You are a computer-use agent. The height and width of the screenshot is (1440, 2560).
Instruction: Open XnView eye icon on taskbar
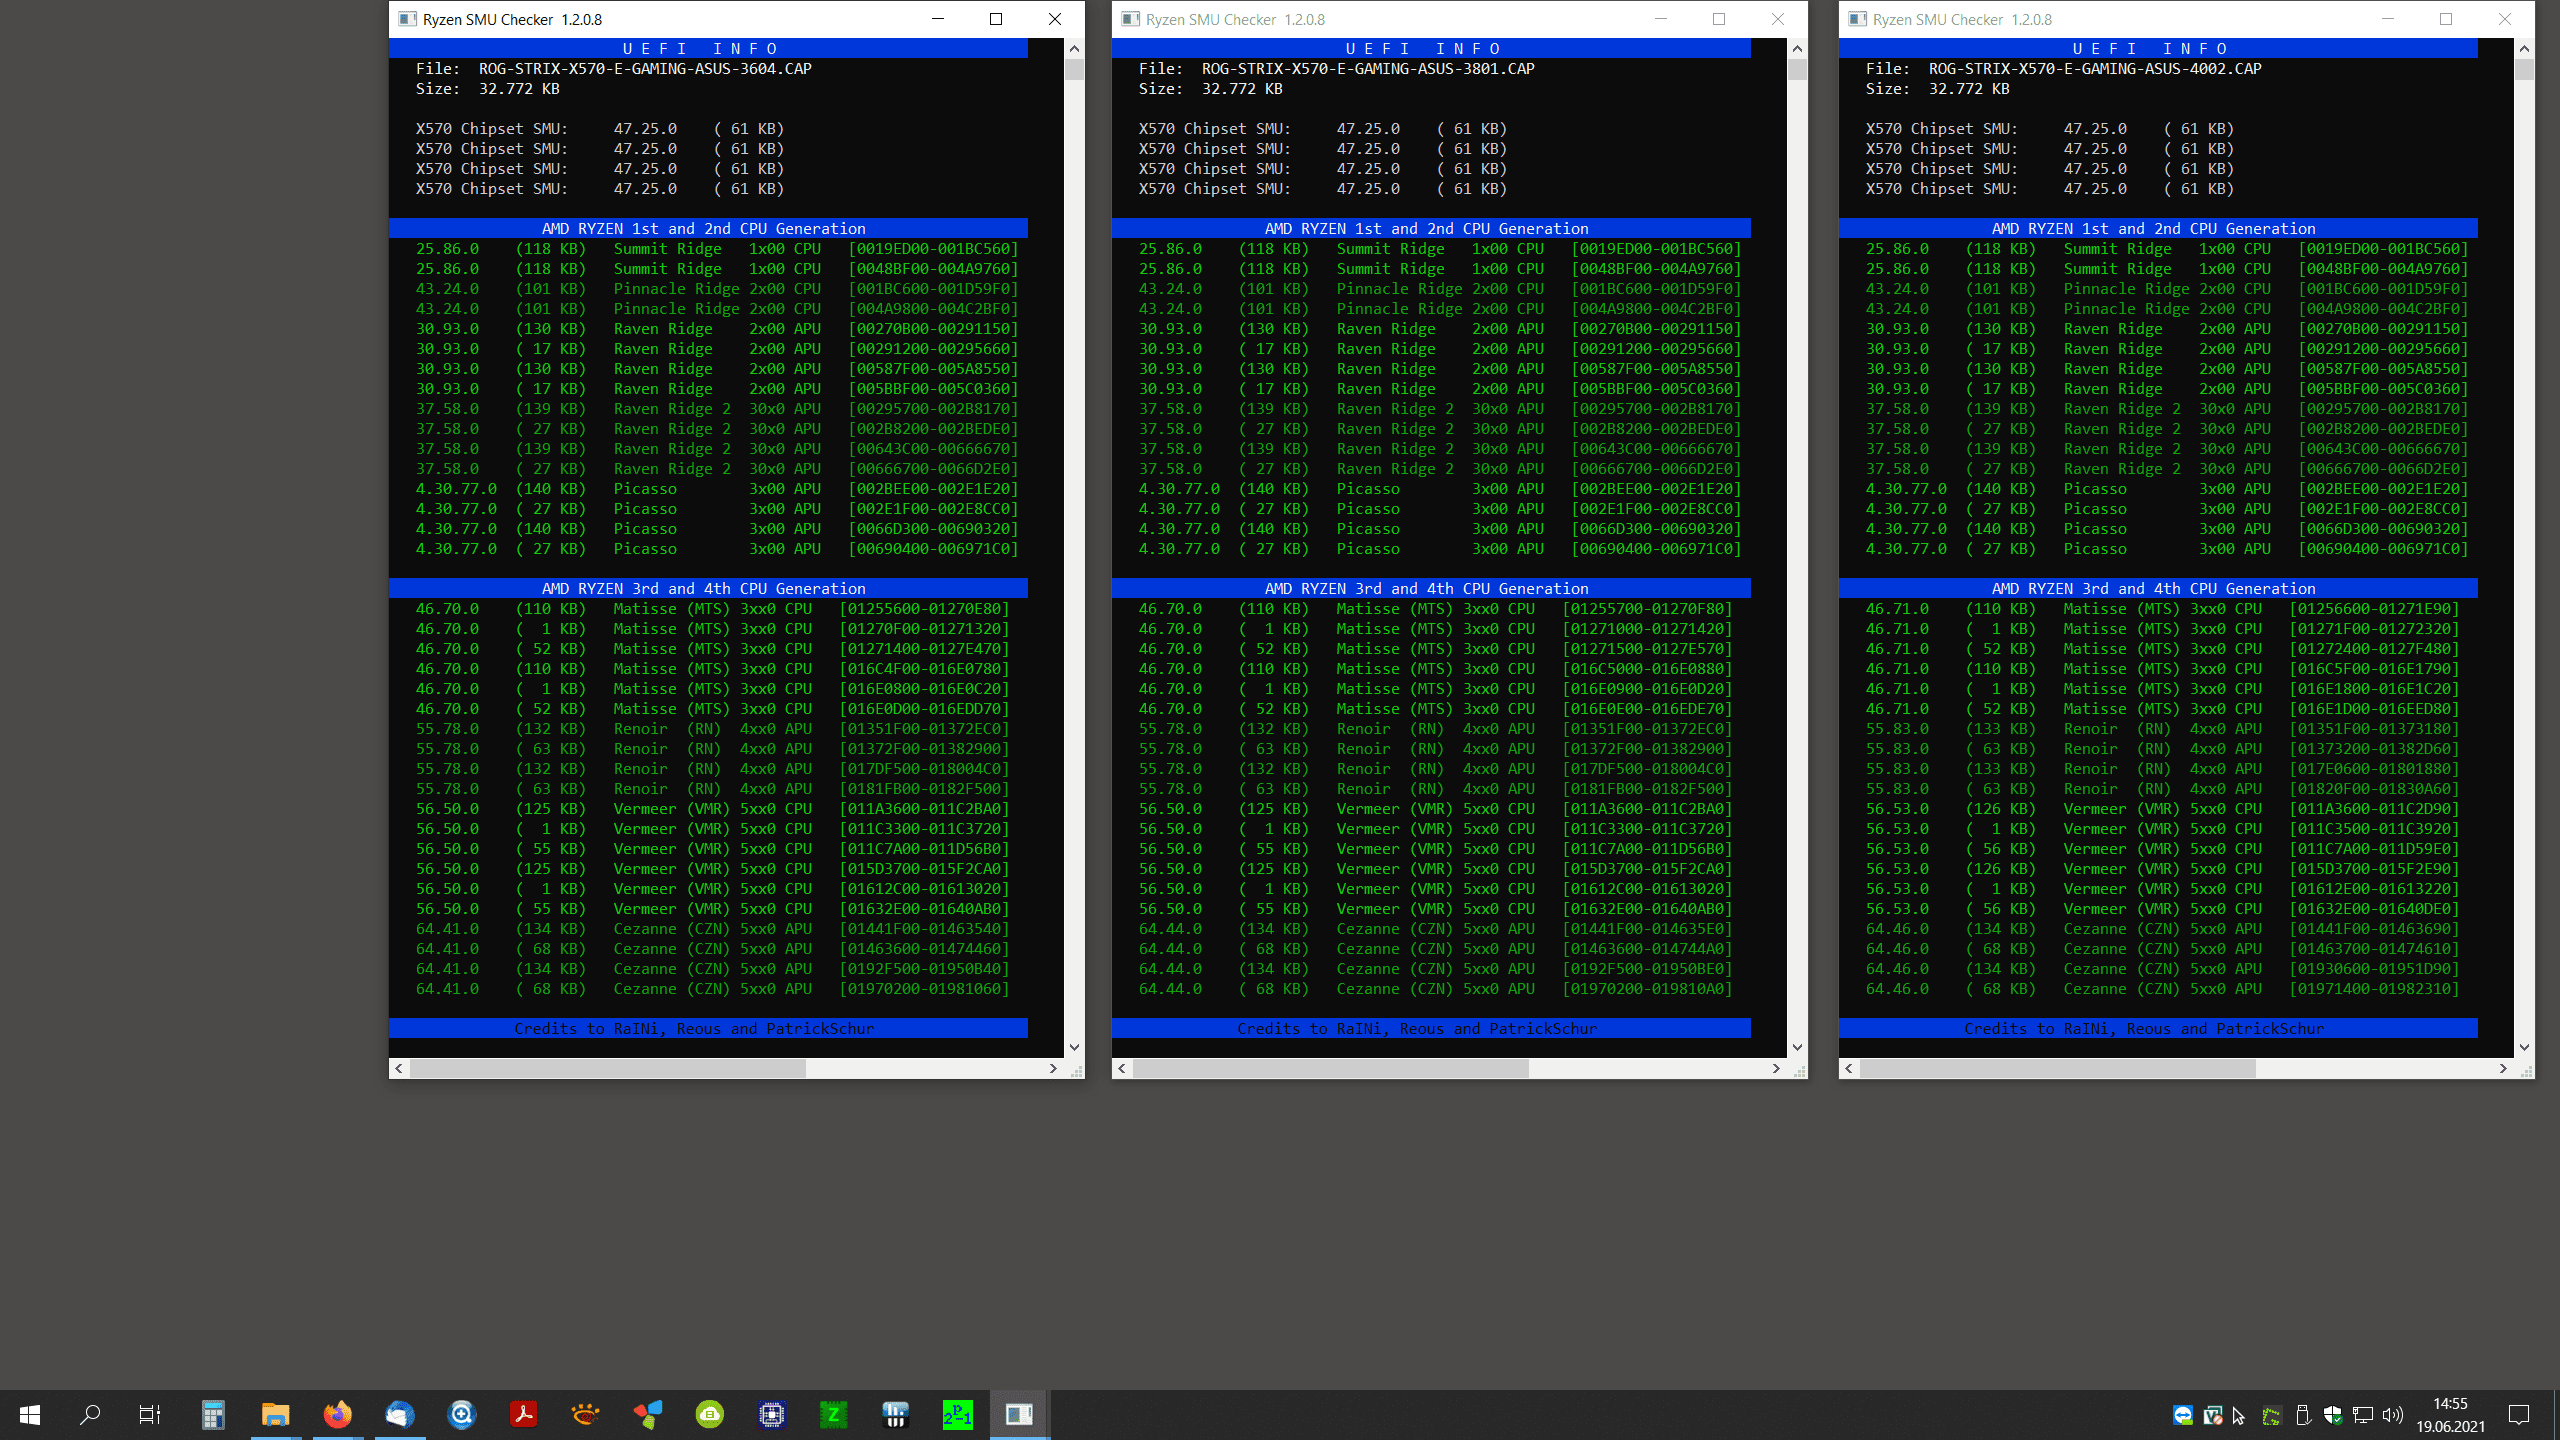585,1414
